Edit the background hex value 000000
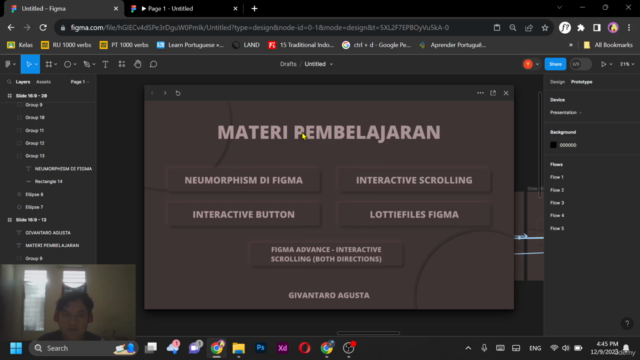This screenshot has width=640, height=360. click(x=568, y=145)
